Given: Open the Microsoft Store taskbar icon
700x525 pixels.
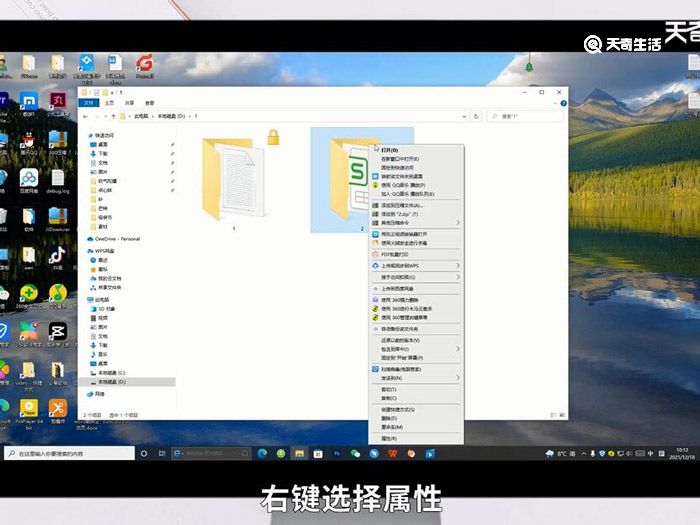Looking at the screenshot, I should click(318, 454).
